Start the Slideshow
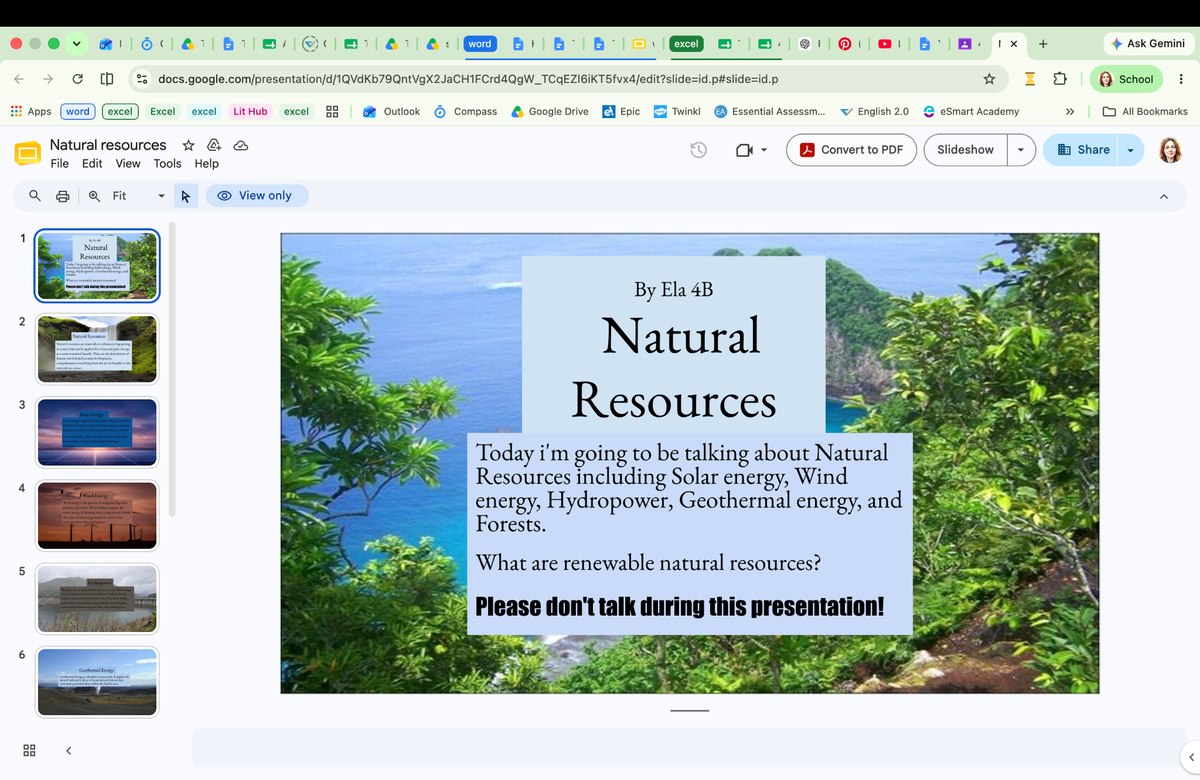1200x780 pixels. 965,150
